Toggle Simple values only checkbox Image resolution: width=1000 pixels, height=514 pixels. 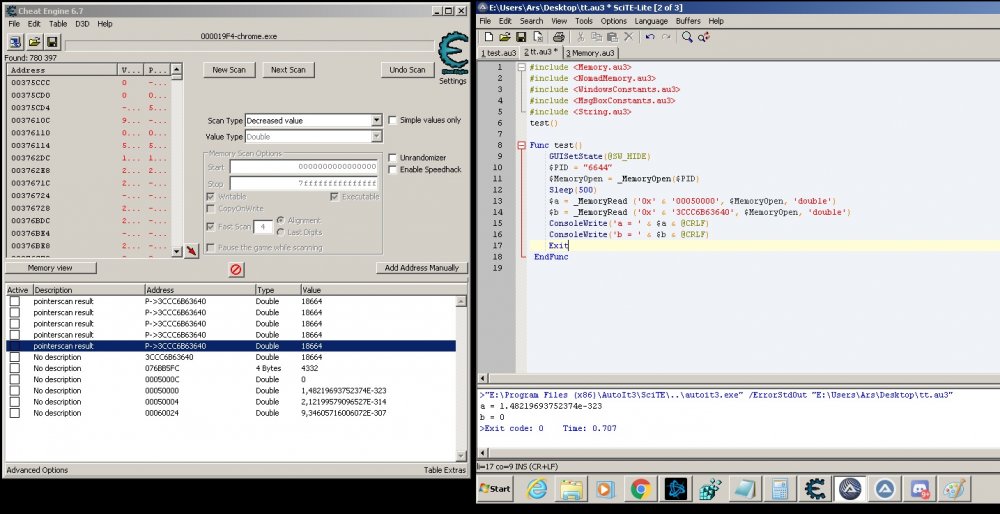(x=393, y=120)
